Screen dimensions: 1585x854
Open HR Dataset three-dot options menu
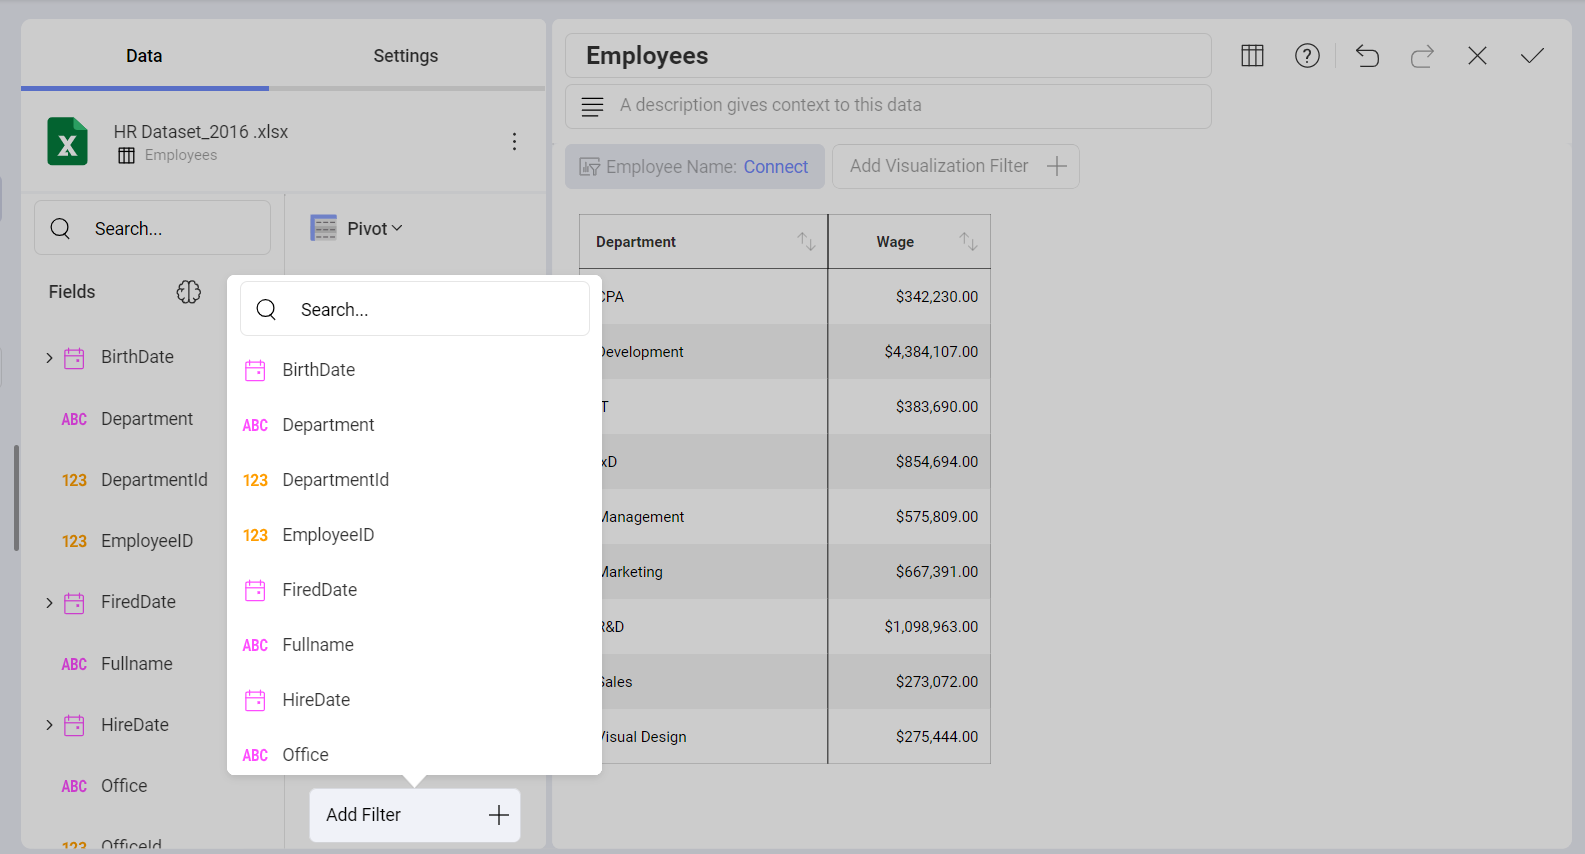pyautogui.click(x=514, y=142)
